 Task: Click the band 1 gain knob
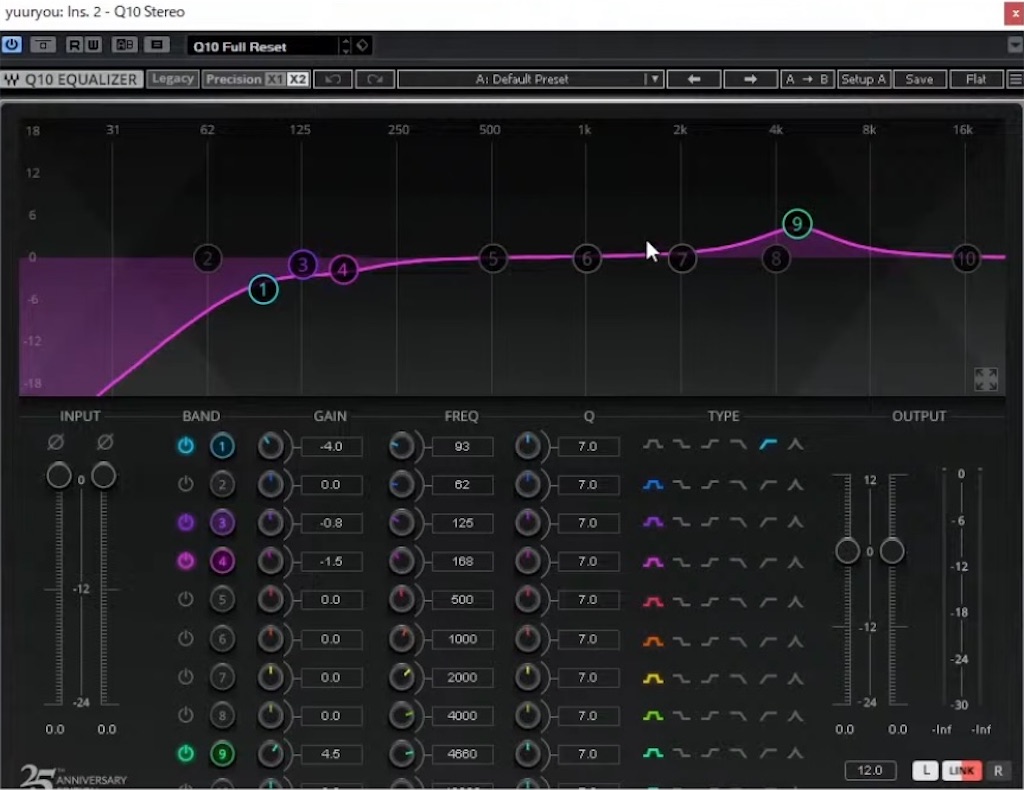pyautogui.click(x=270, y=447)
